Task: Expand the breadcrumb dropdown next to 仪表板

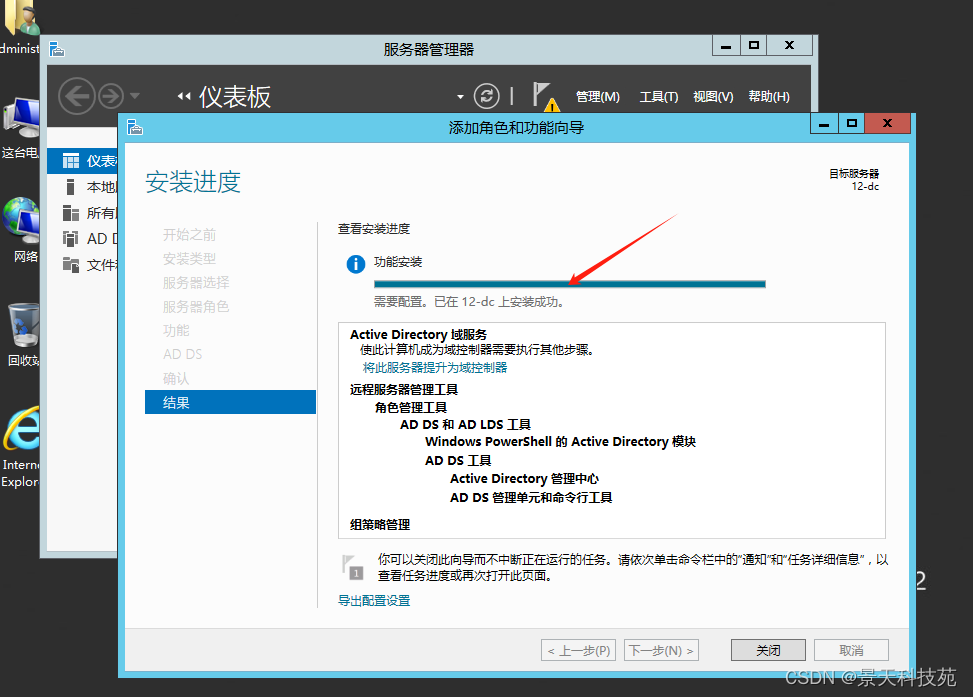Action: tap(460, 97)
